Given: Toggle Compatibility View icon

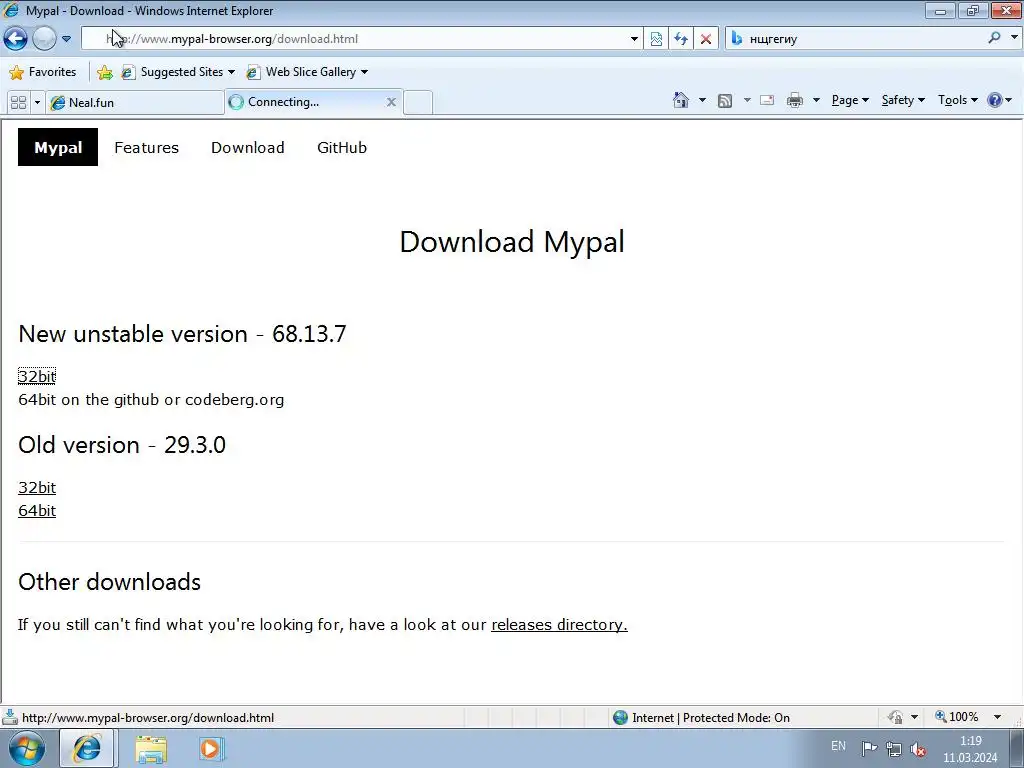Looking at the screenshot, I should 656,39.
